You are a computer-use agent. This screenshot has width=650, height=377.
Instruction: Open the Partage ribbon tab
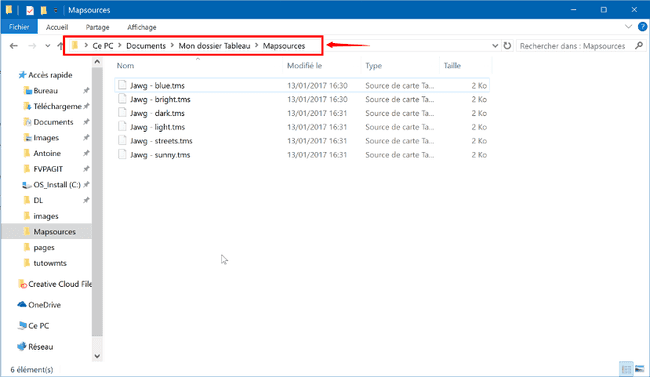pos(97,27)
